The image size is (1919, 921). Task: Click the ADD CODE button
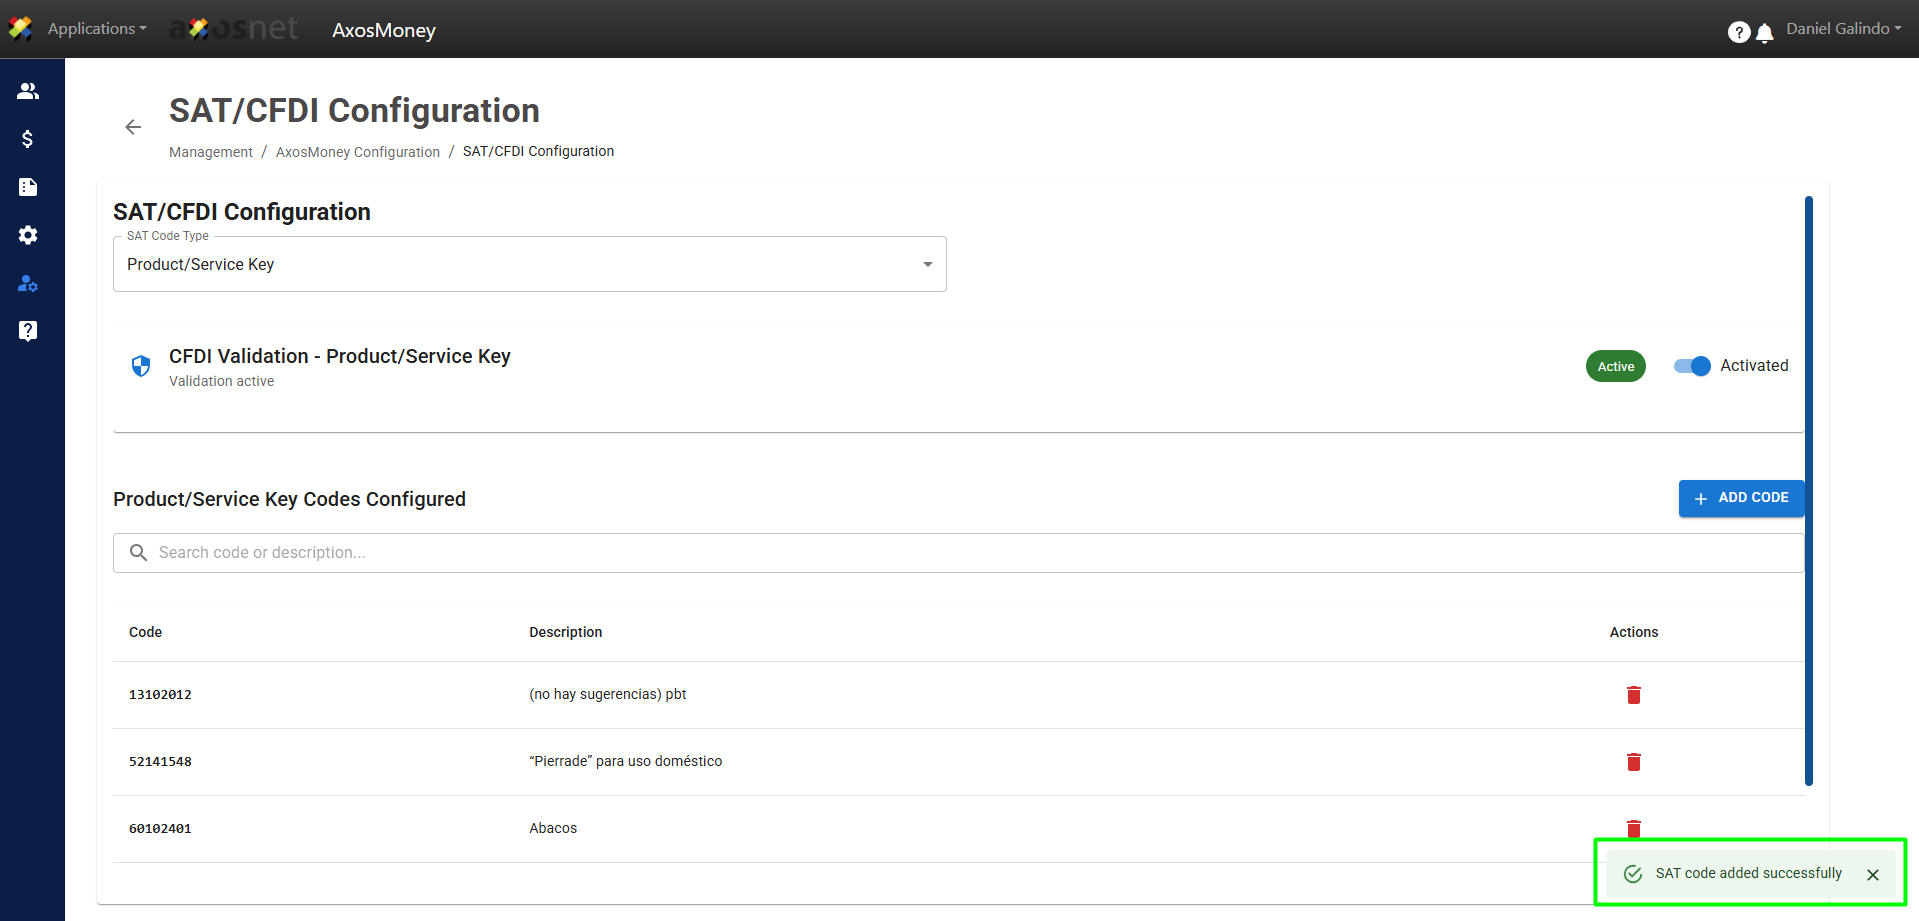click(1740, 498)
